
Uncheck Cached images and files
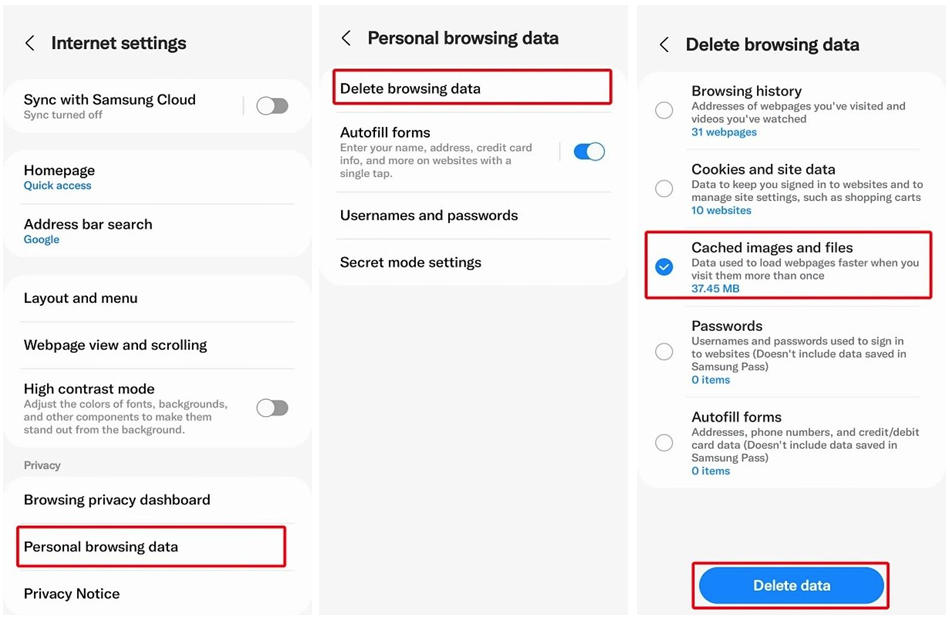664,267
